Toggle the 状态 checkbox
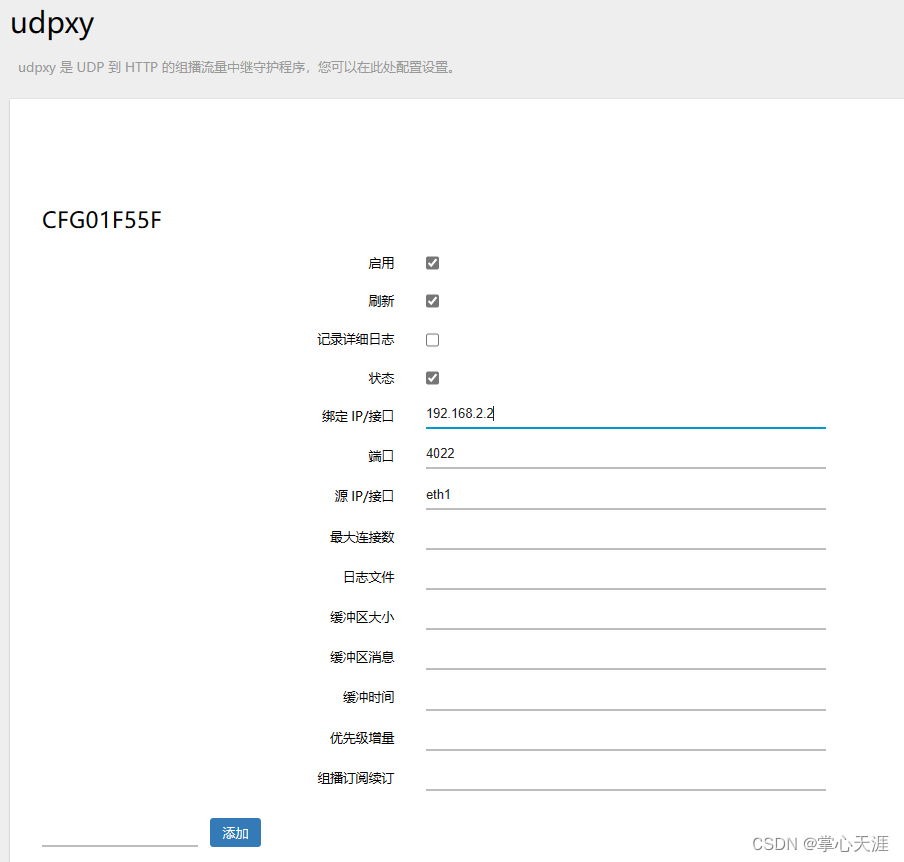904x862 pixels. pos(432,378)
